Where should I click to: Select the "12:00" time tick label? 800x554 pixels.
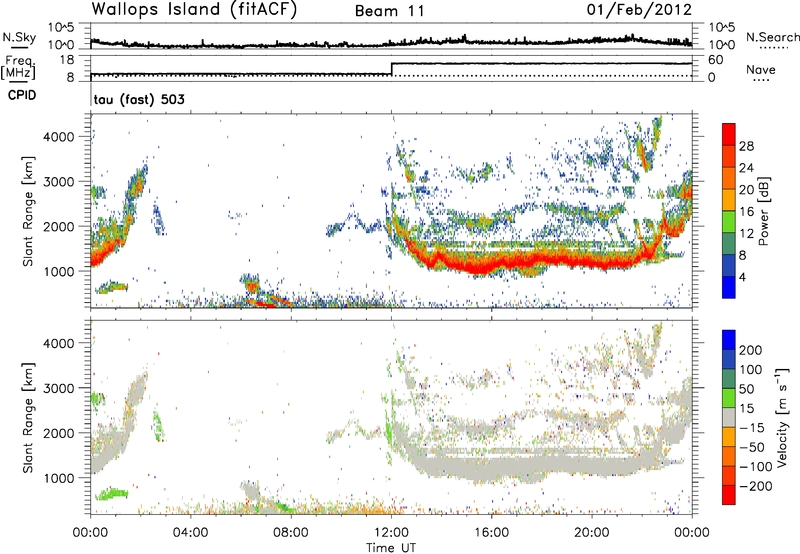[391, 533]
